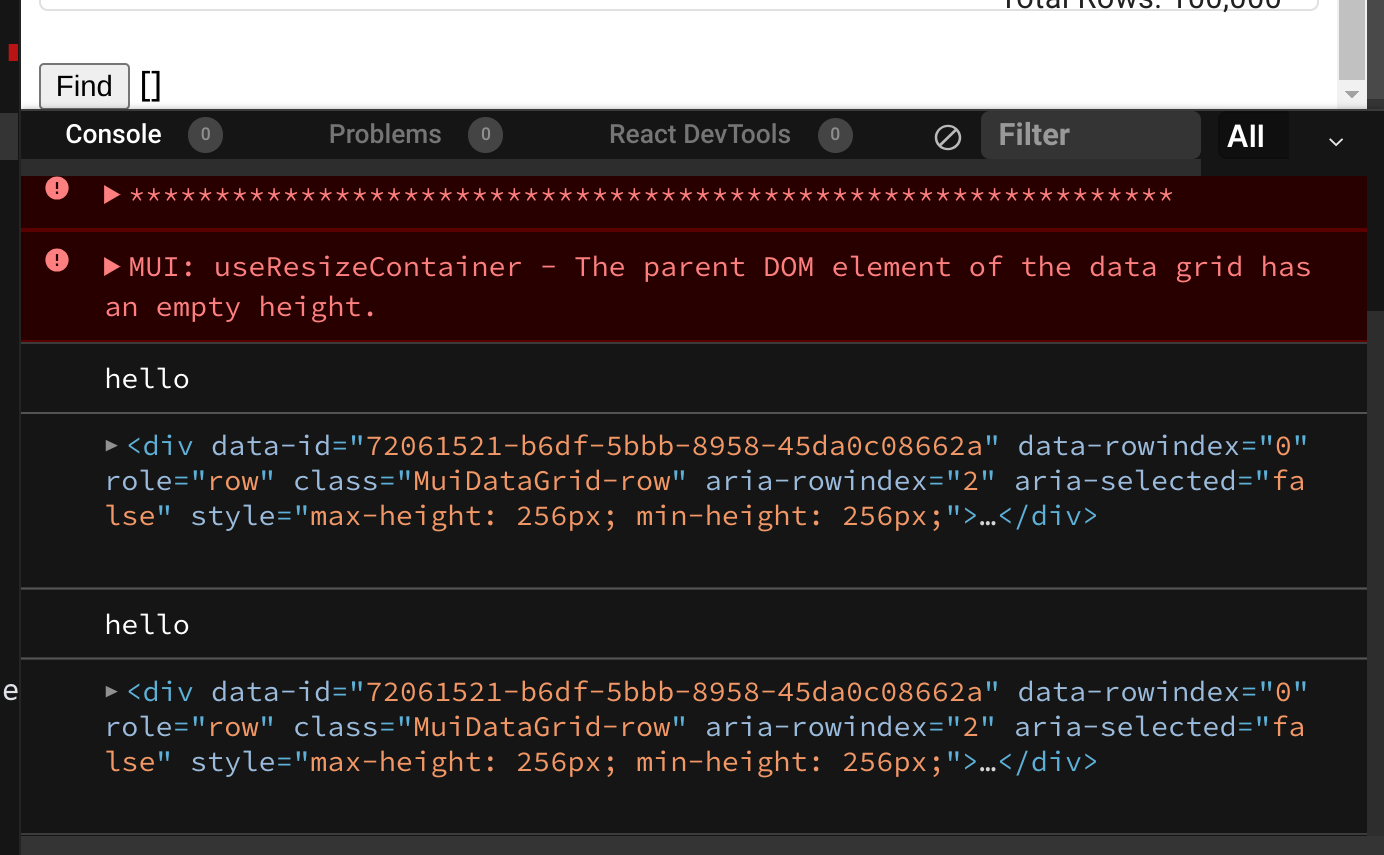1384x855 pixels.
Task: Click the chevron next to All
Action: 1336,141
